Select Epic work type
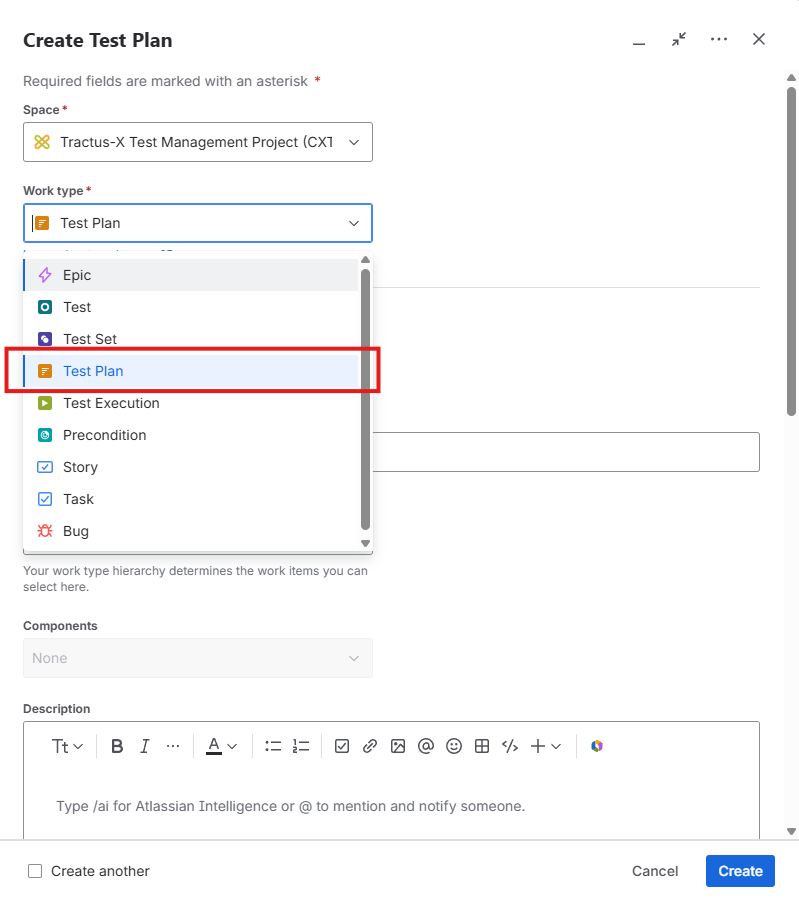799x908 pixels. (x=191, y=275)
